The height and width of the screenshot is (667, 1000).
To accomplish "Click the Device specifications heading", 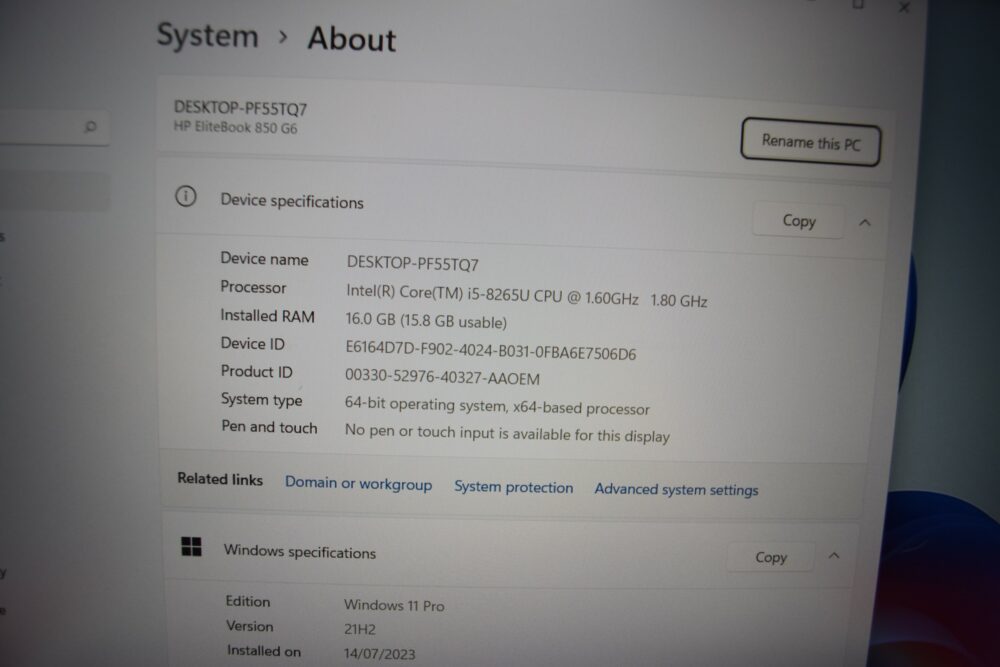I will [x=291, y=201].
